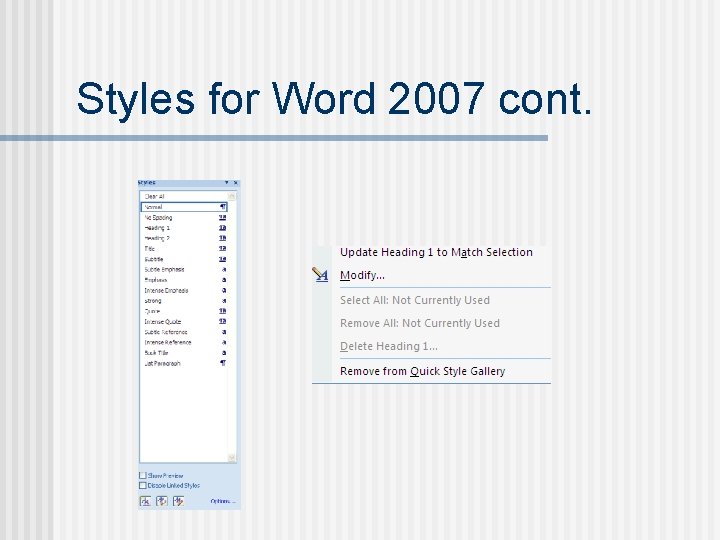Click paragraph mark icon beside List Paragraph
Image resolution: width=720 pixels, height=540 pixels.
223,363
